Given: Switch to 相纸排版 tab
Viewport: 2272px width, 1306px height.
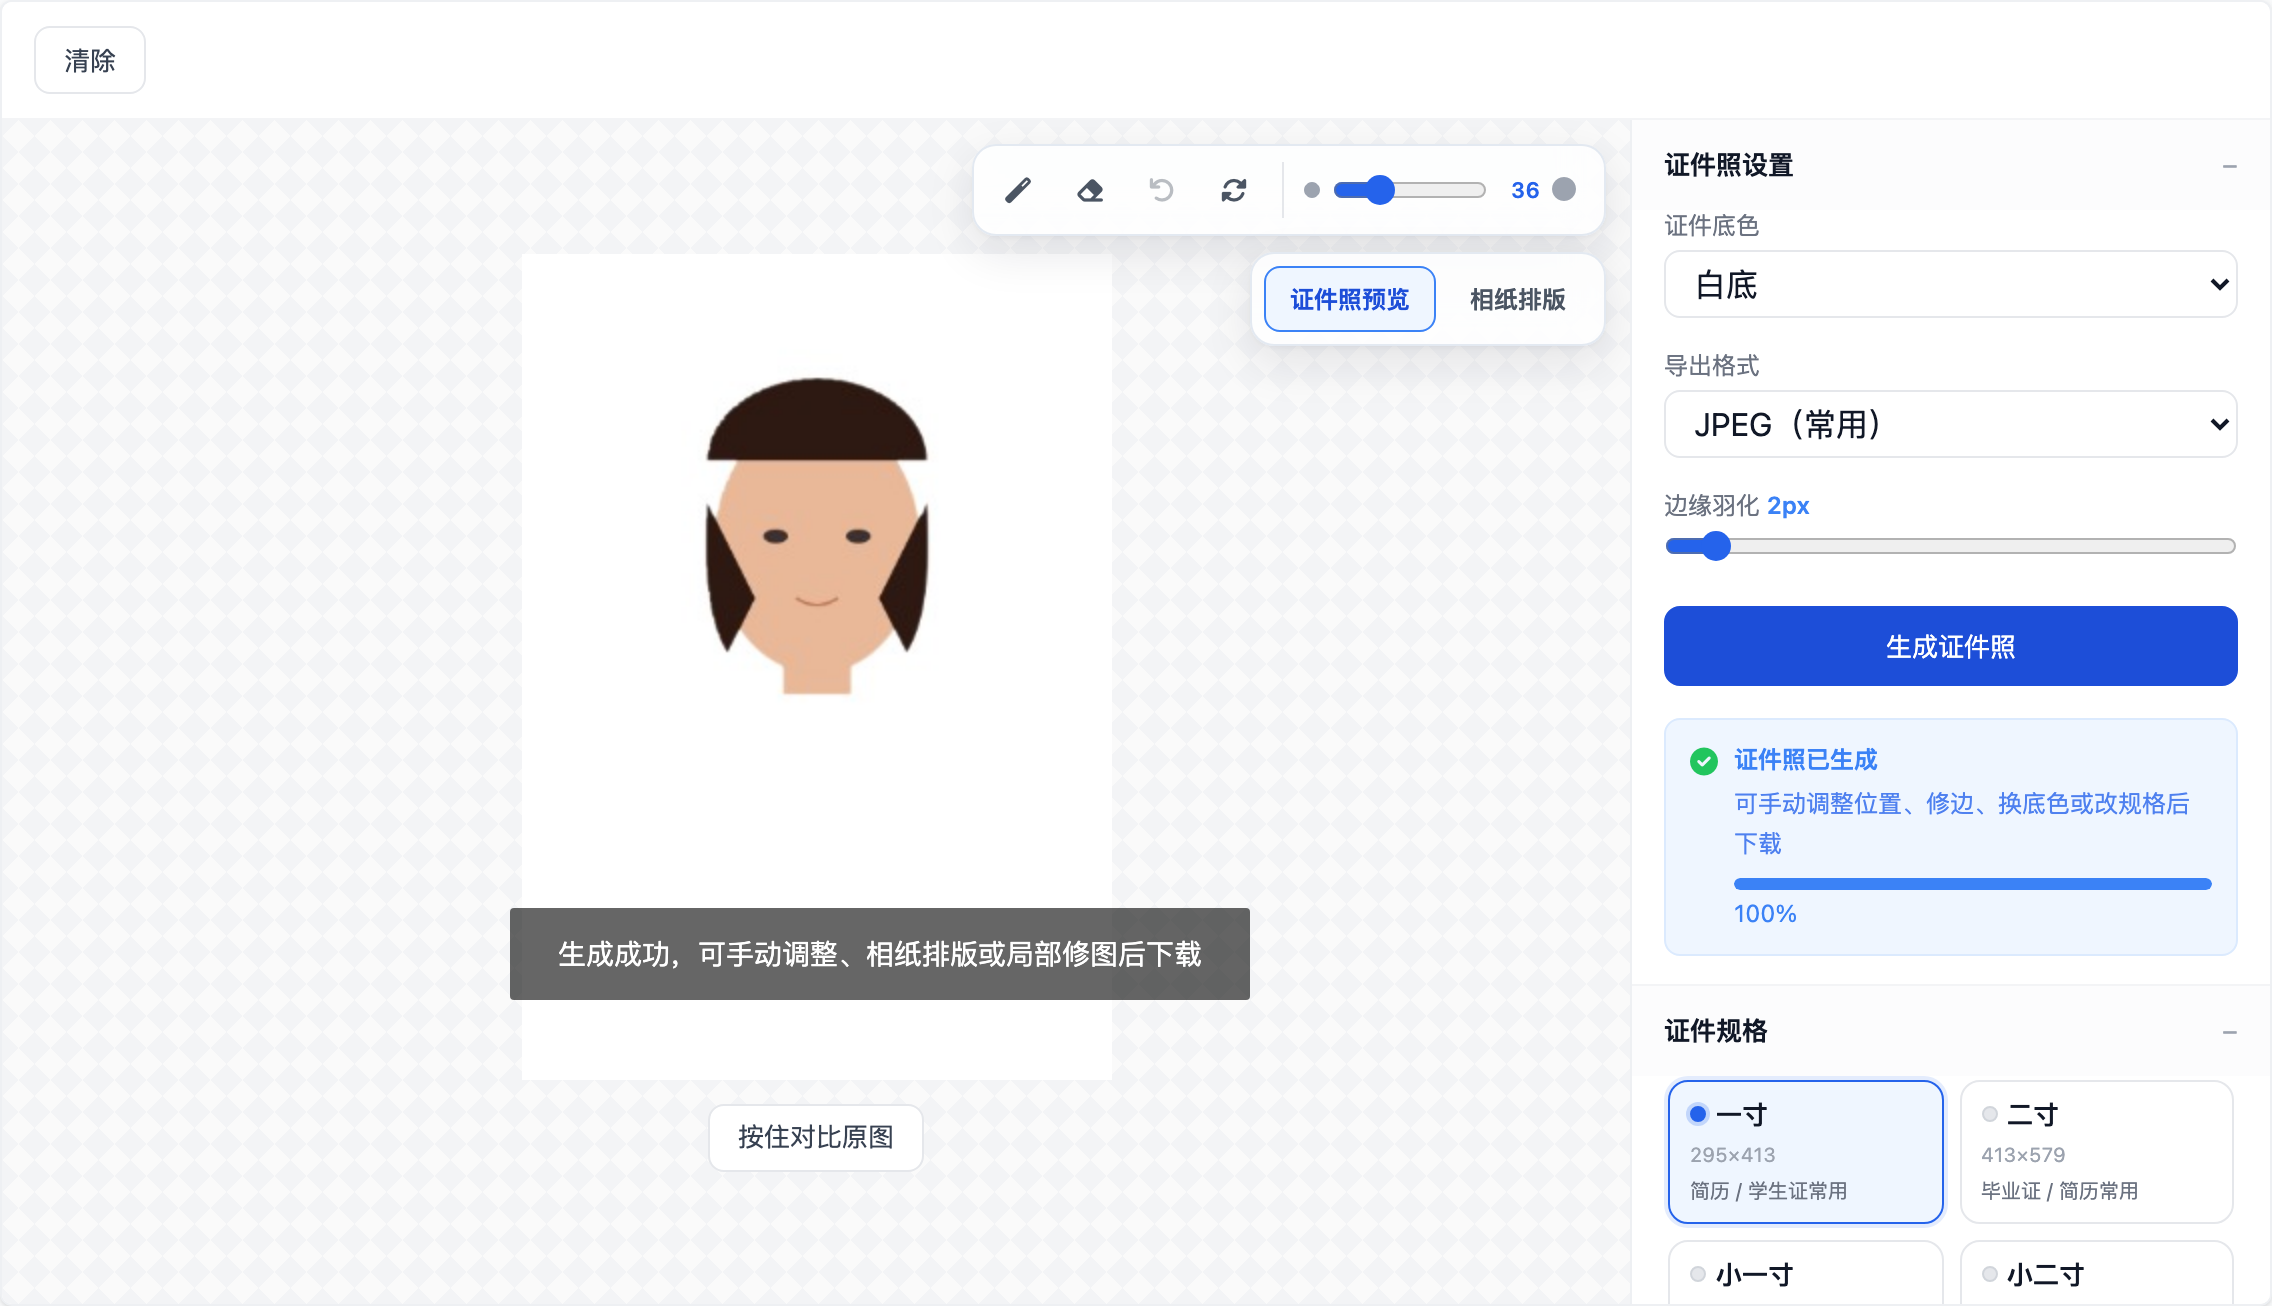Looking at the screenshot, I should (1517, 299).
